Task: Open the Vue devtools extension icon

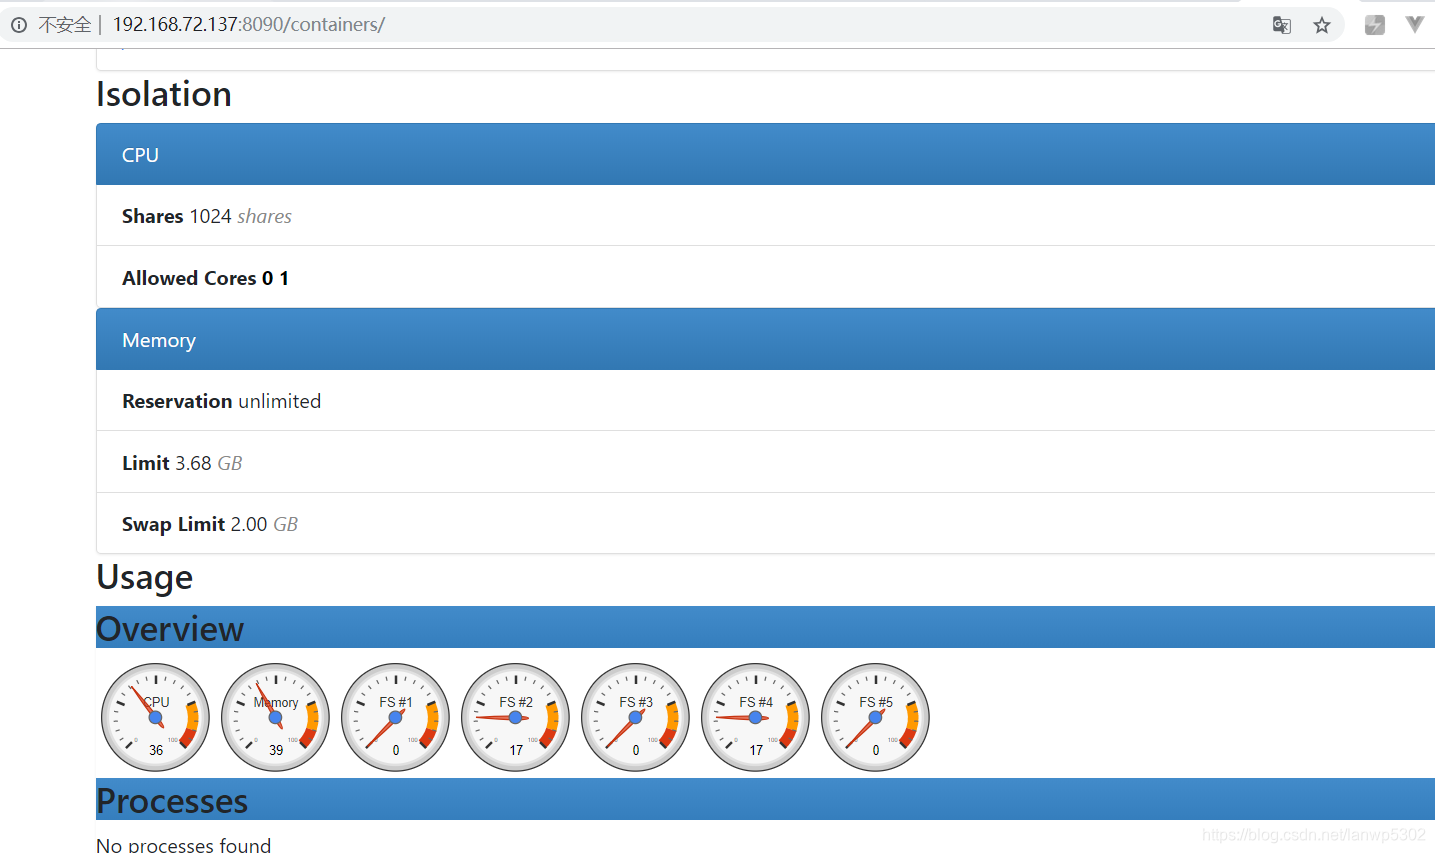Action: (x=1415, y=24)
